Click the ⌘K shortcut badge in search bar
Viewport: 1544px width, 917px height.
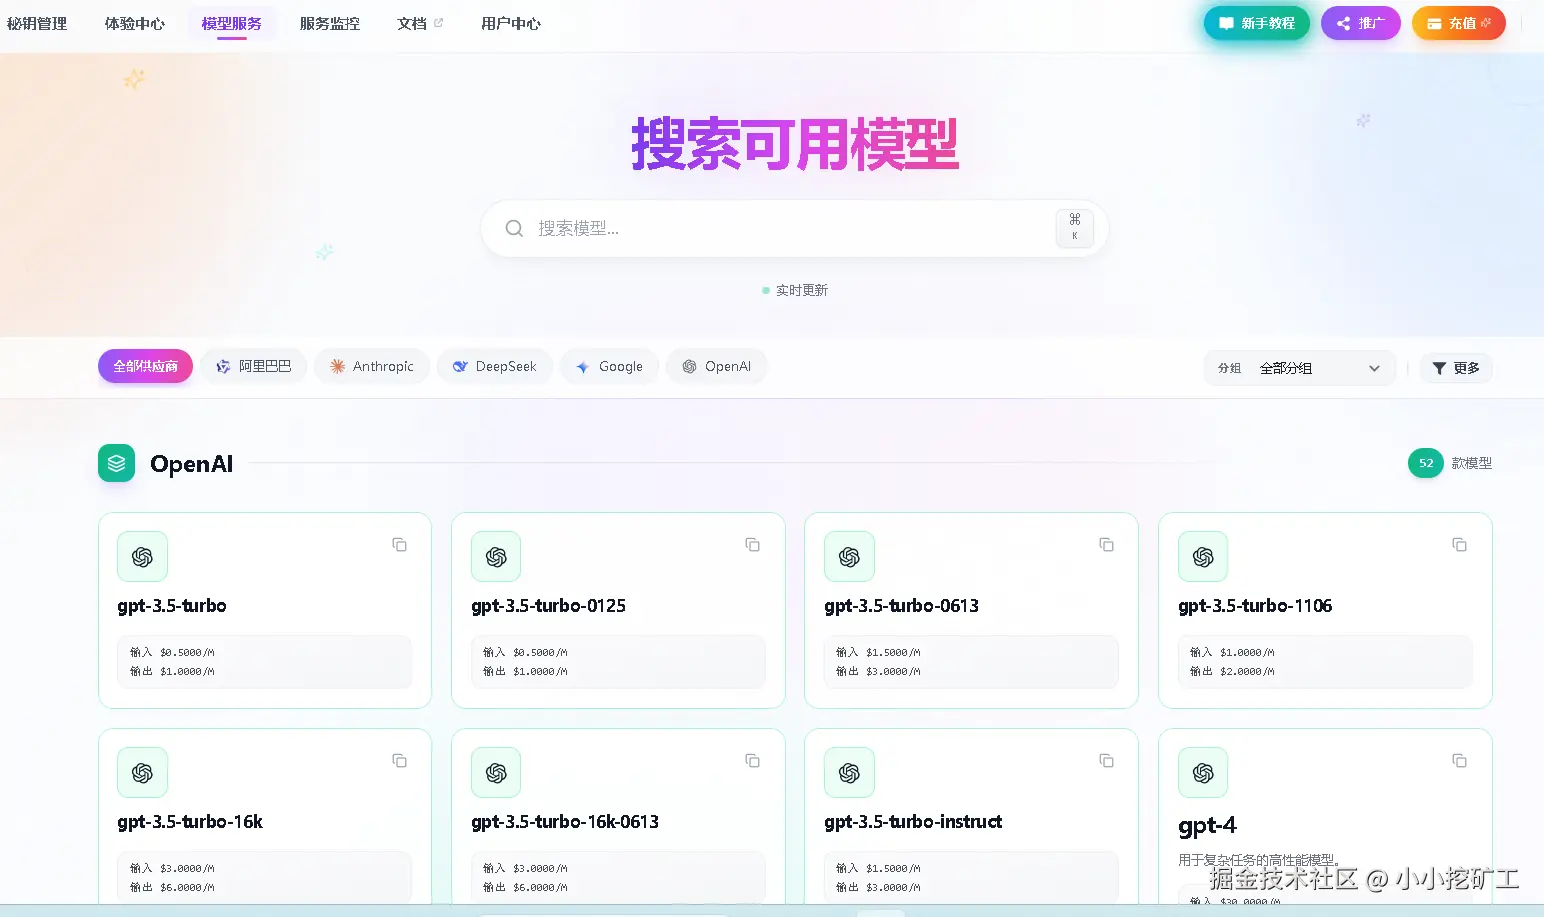click(x=1075, y=228)
